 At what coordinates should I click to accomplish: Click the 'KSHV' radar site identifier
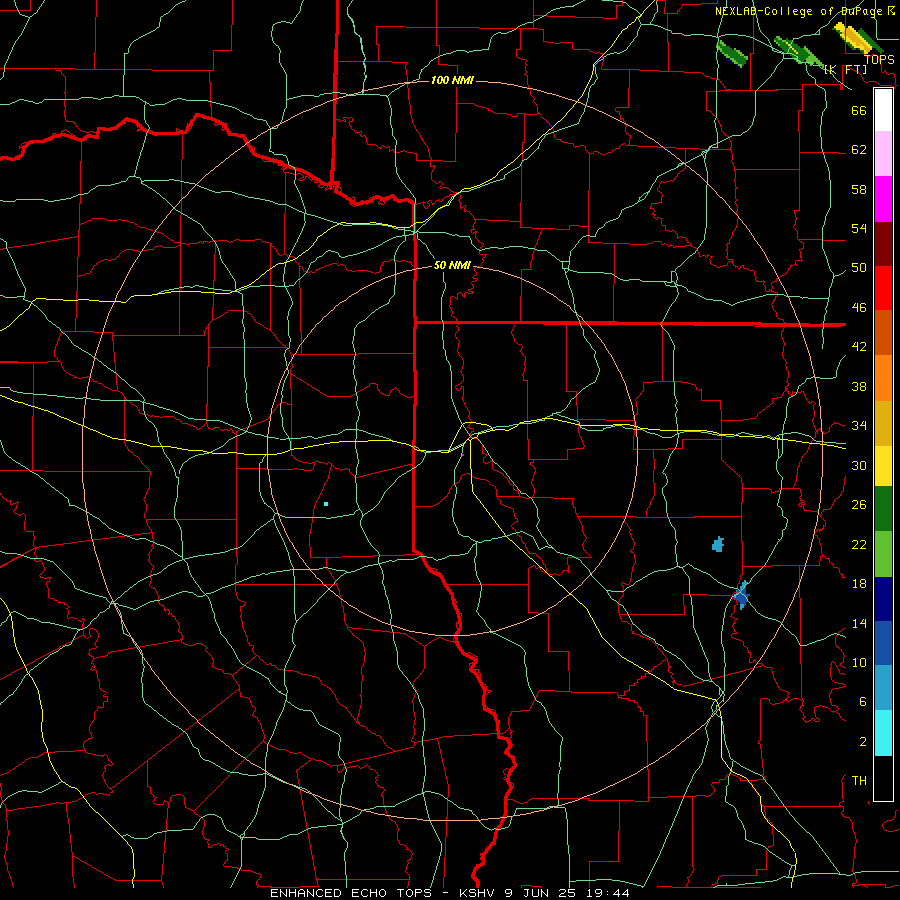[x=479, y=893]
